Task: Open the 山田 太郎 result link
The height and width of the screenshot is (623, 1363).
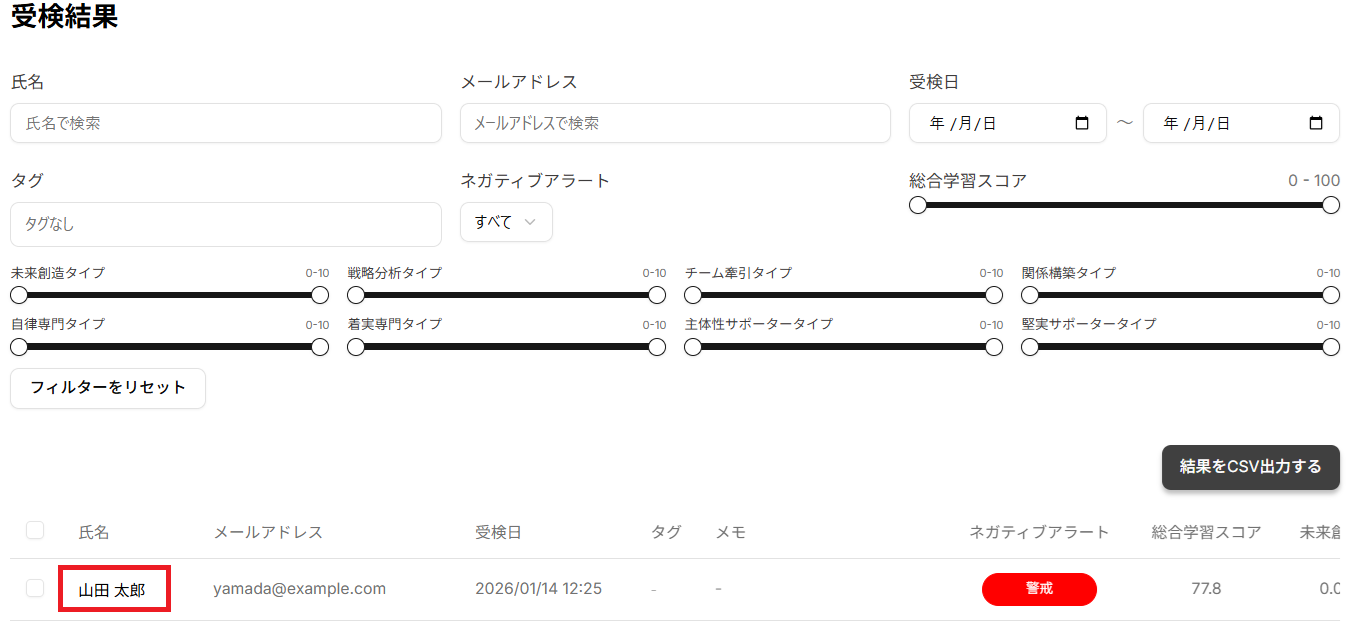Action: pos(112,590)
